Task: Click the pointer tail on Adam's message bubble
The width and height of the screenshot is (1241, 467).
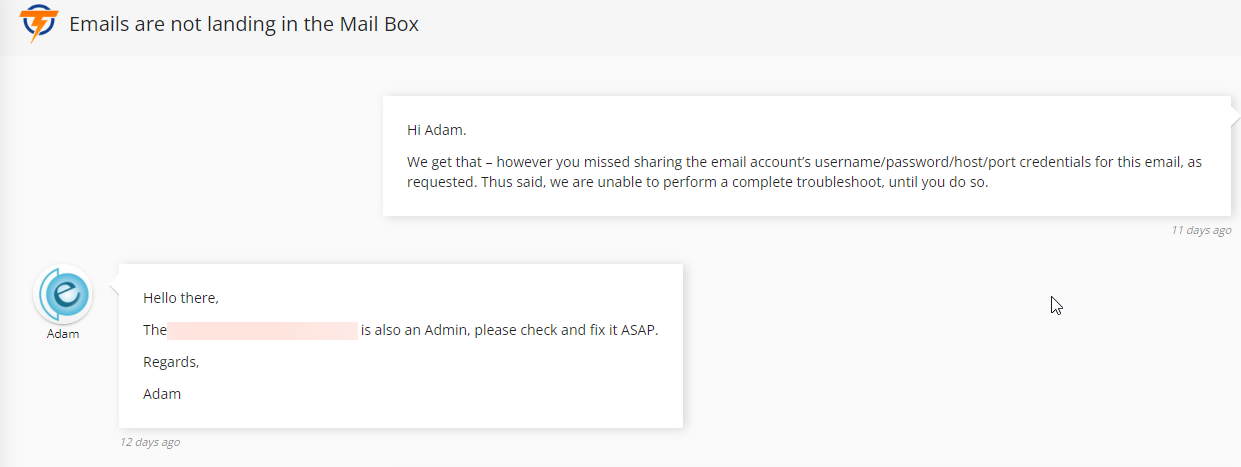Action: 113,281
